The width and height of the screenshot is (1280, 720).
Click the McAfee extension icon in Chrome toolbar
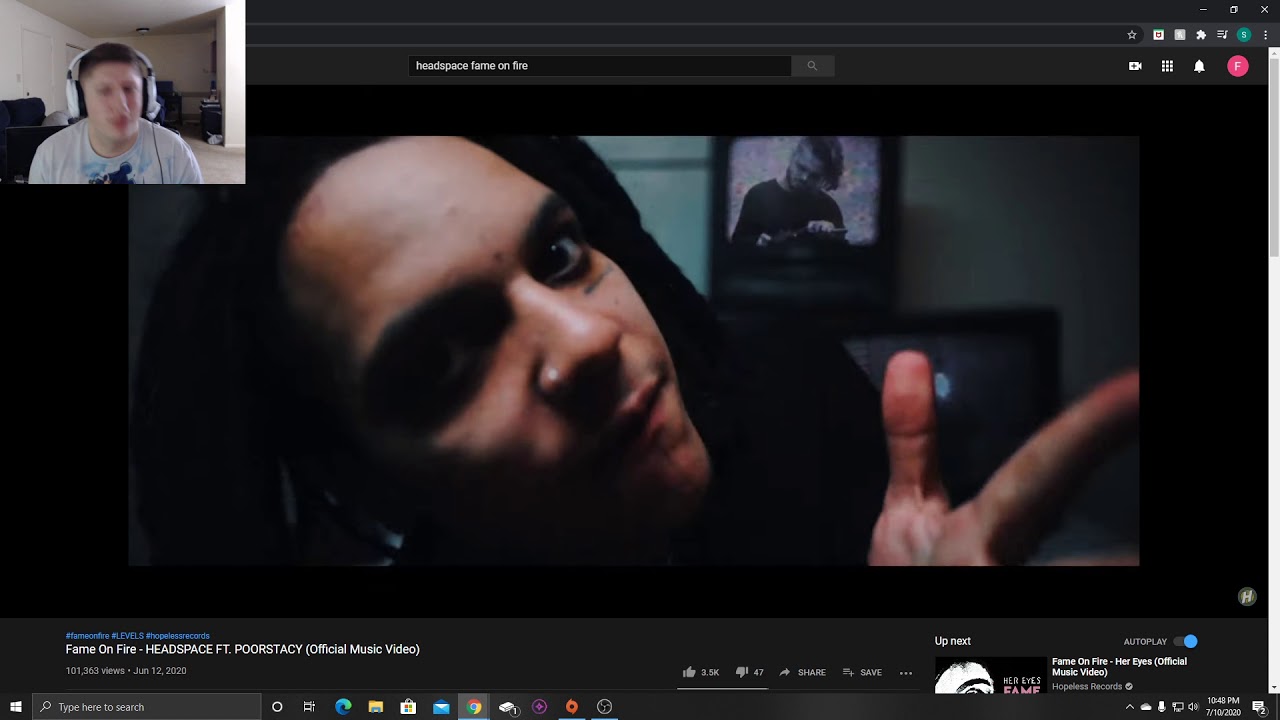click(1158, 35)
